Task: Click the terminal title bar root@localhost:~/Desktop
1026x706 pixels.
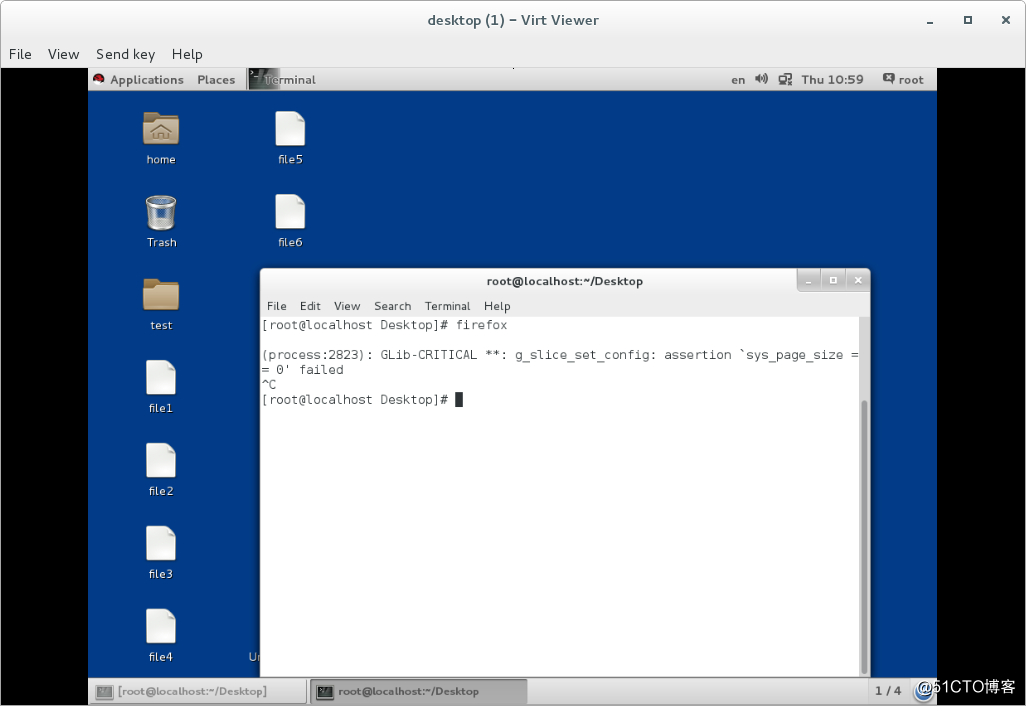Action: click(565, 281)
